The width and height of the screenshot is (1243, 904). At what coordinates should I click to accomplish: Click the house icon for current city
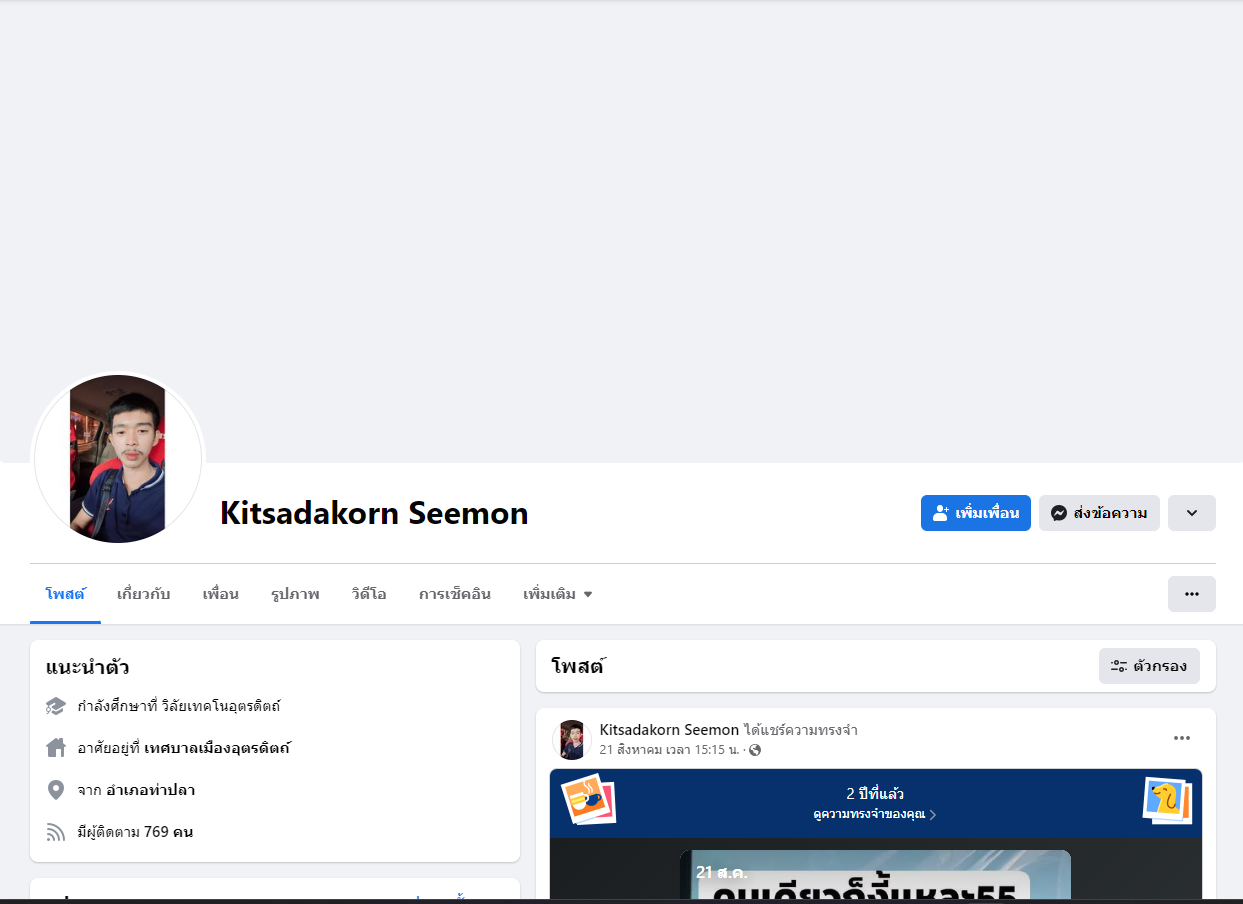click(x=56, y=748)
